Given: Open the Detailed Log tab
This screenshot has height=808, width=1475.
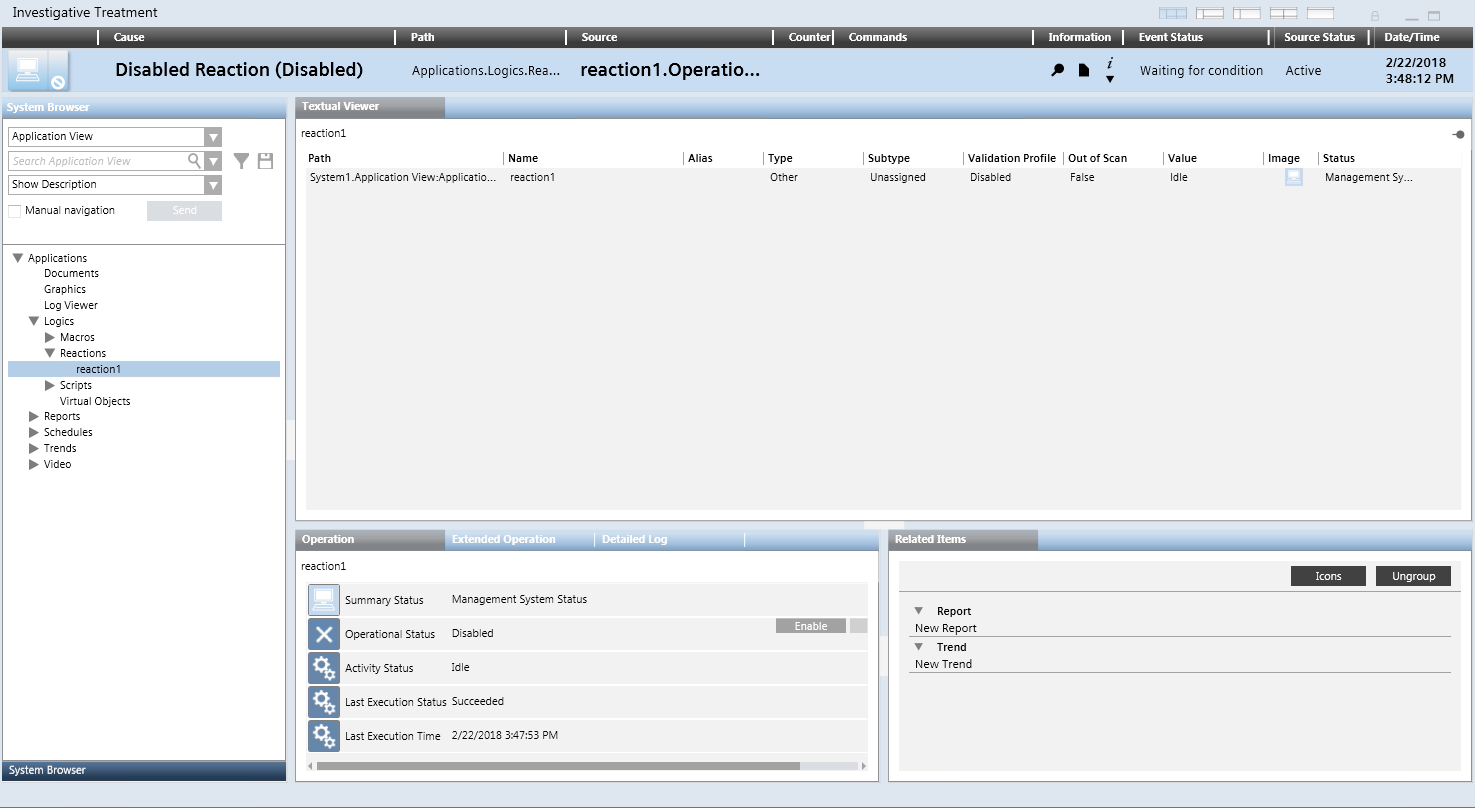Looking at the screenshot, I should (x=634, y=540).
